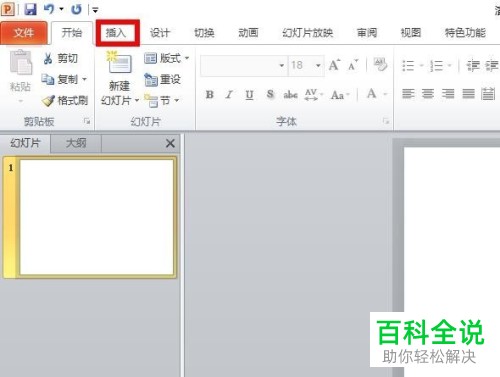500x377 pixels.
Task: Activate 格式刷 (Format Painter)
Action: pyautogui.click(x=65, y=100)
